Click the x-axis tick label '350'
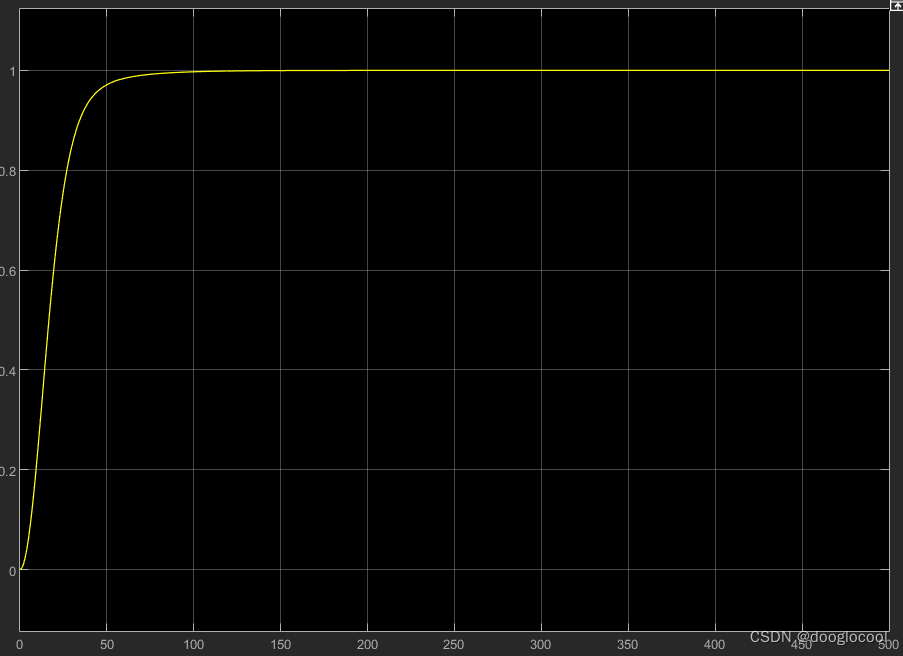Viewport: 903px width, 656px height. tap(628, 644)
